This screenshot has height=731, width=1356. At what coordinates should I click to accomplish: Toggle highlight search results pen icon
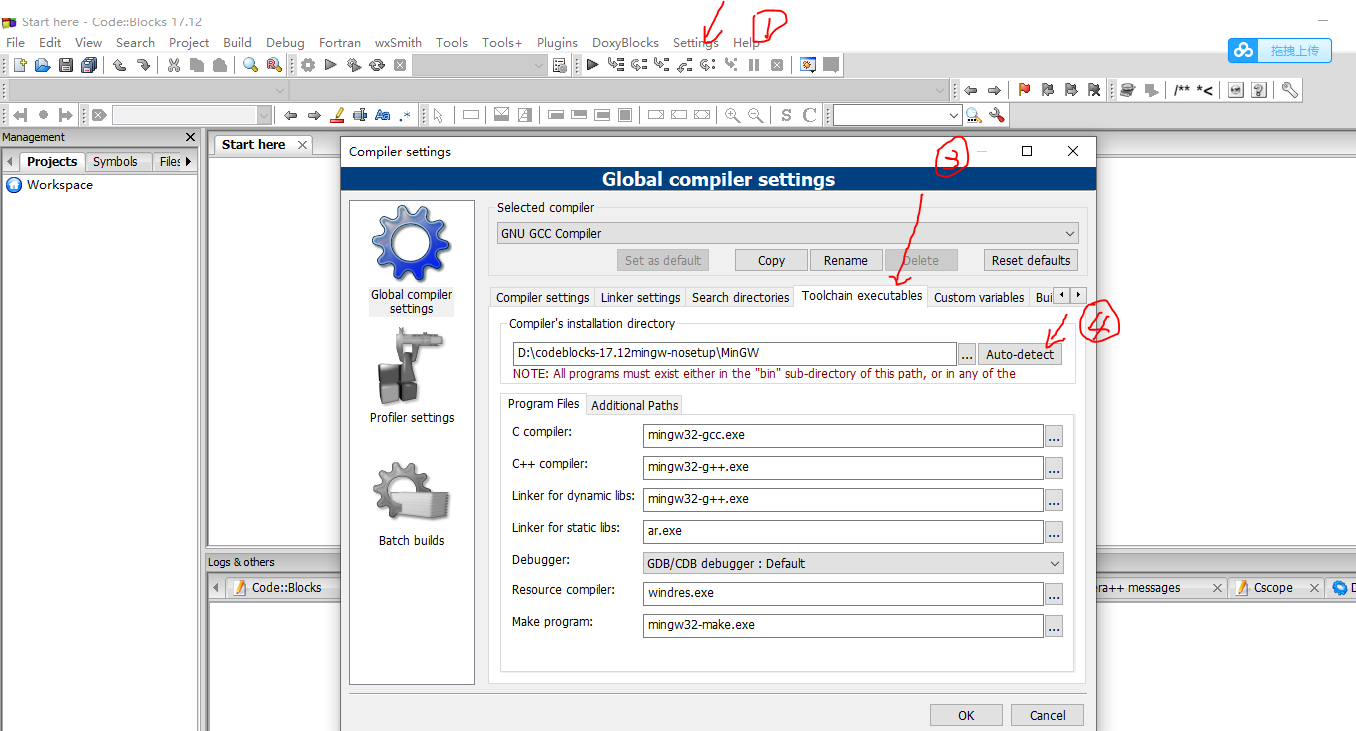[x=337, y=115]
